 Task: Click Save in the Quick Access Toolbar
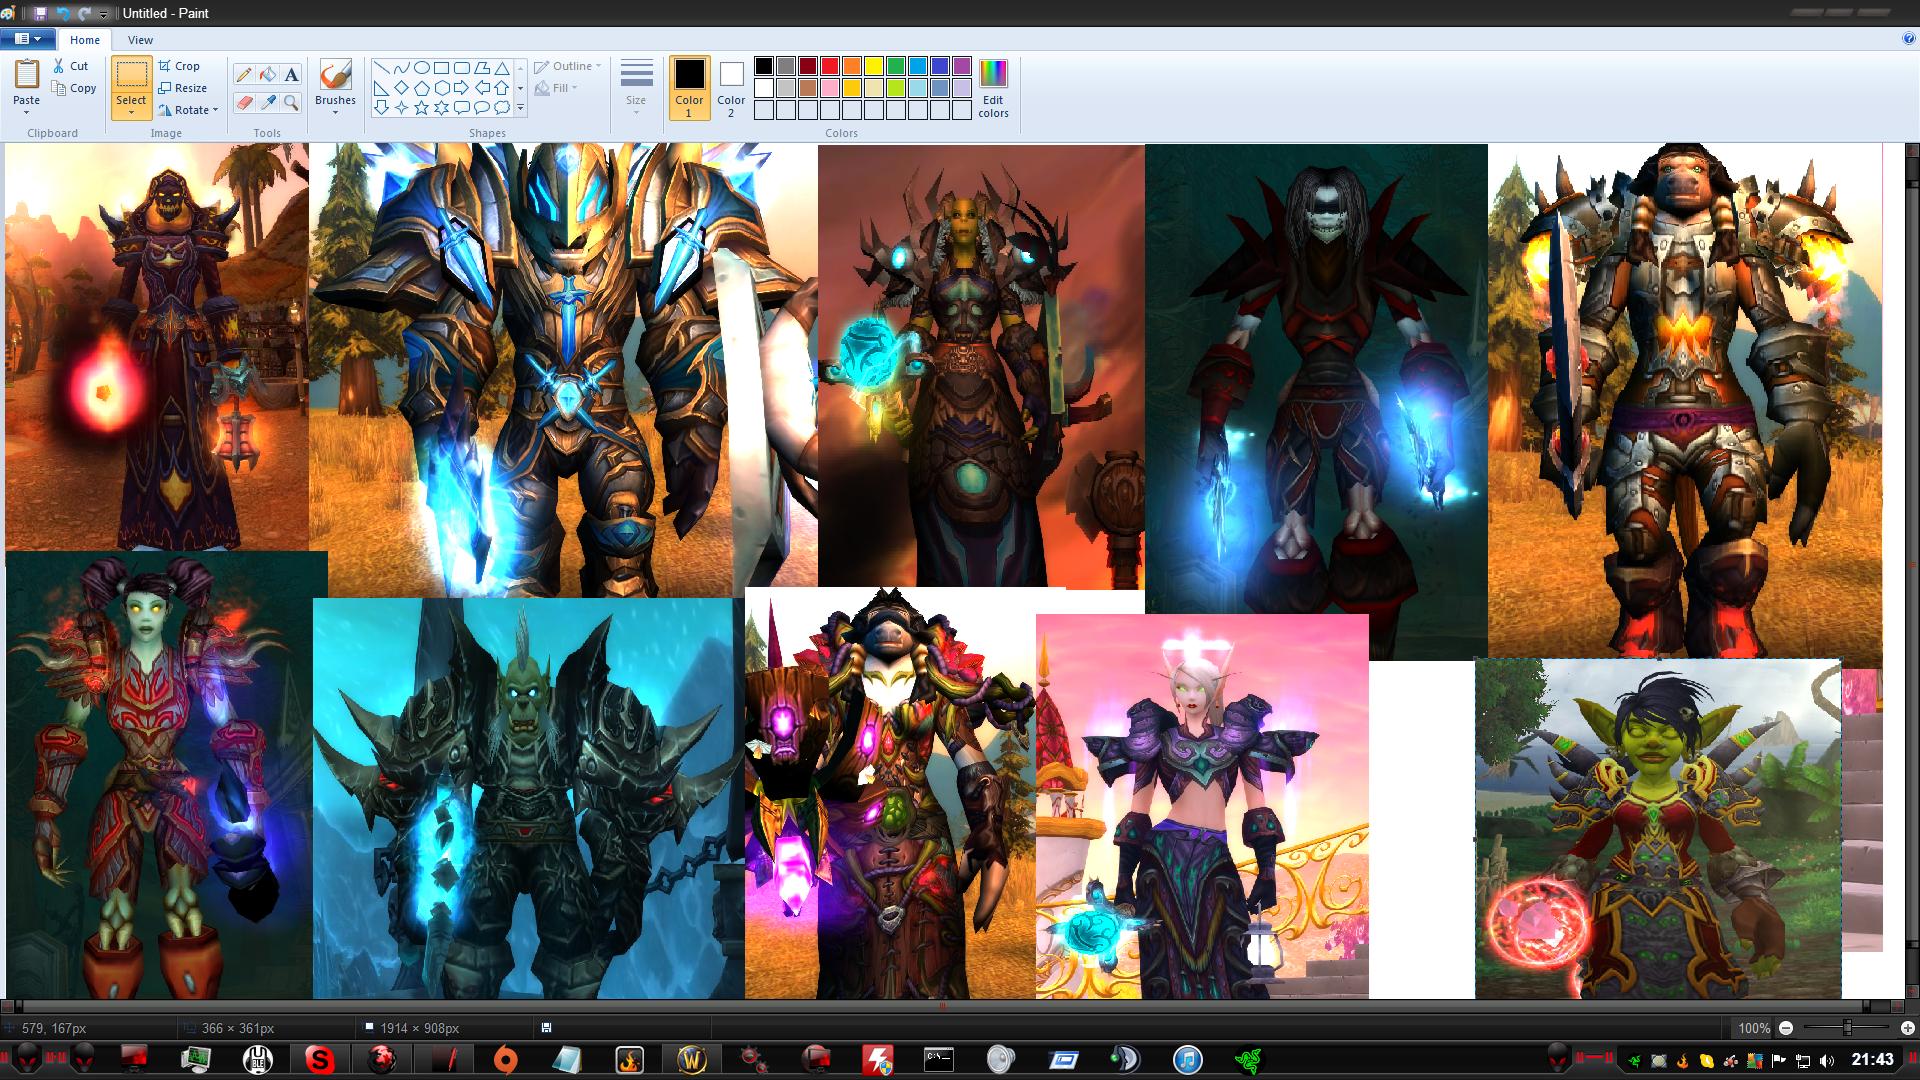point(40,13)
